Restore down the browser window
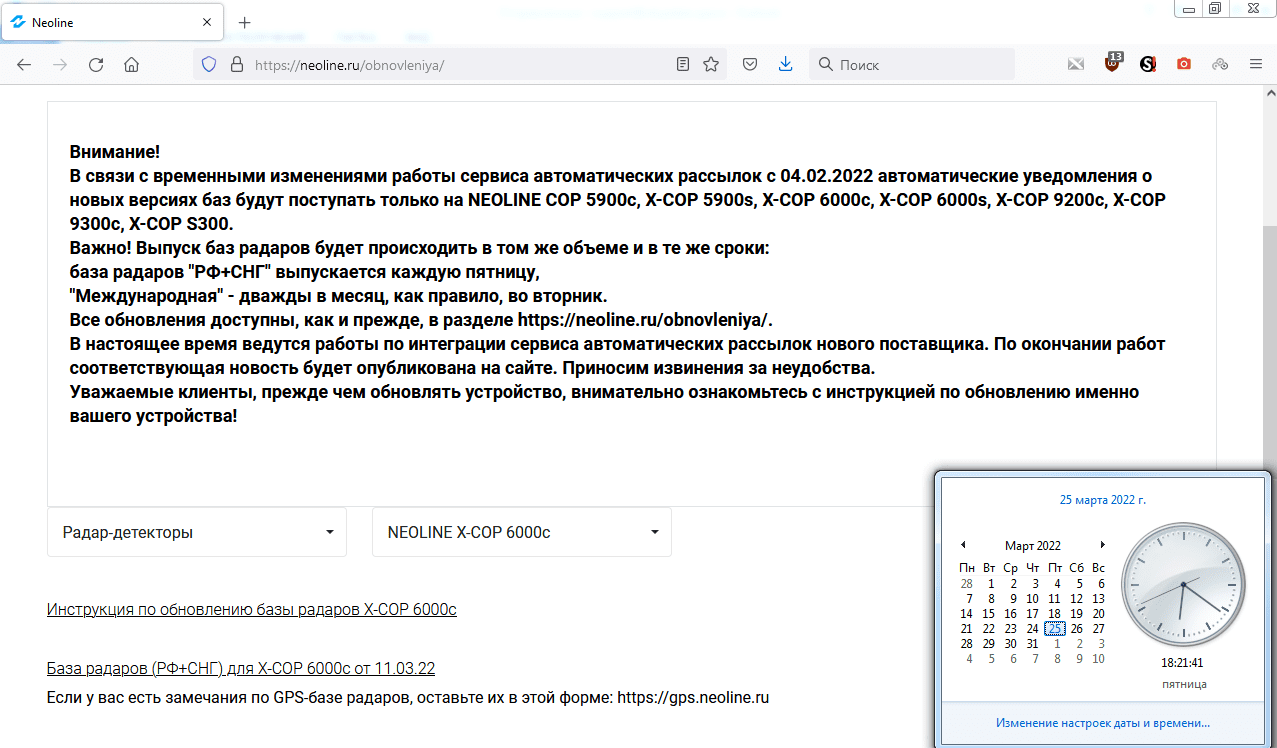The height and width of the screenshot is (748, 1277). [x=1215, y=8]
